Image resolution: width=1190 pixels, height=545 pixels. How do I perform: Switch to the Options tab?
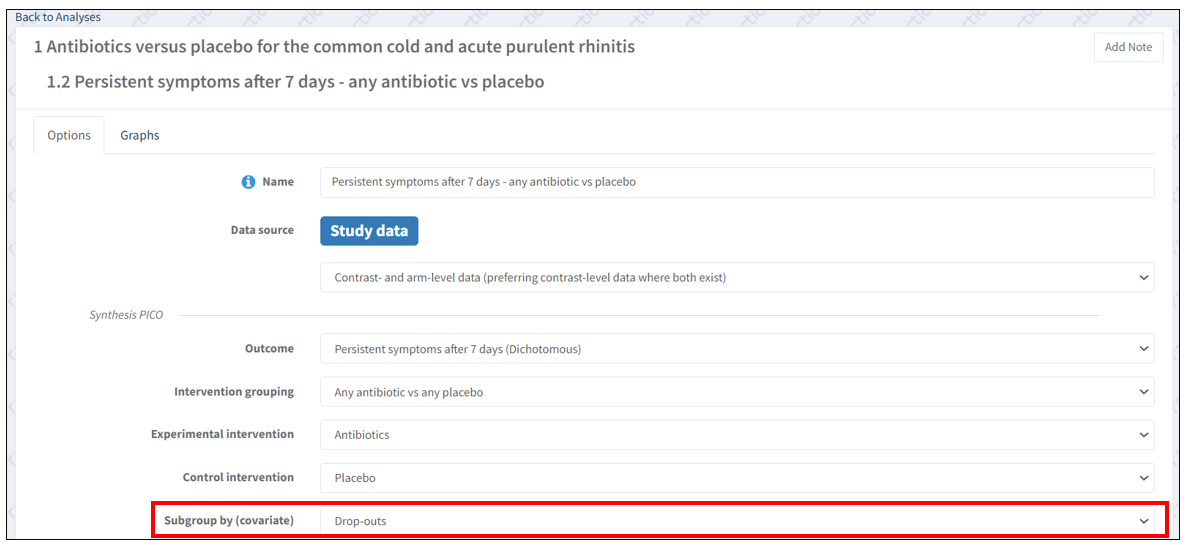pyautogui.click(x=69, y=135)
